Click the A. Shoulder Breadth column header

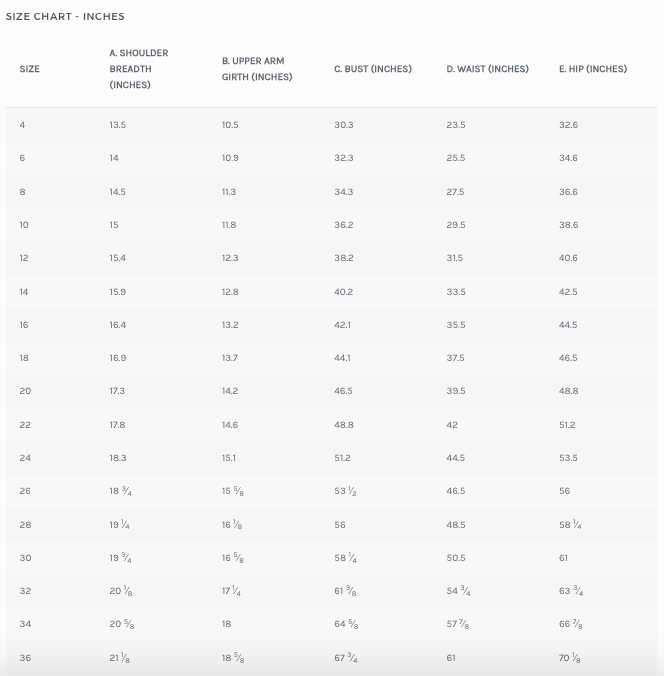pos(139,69)
